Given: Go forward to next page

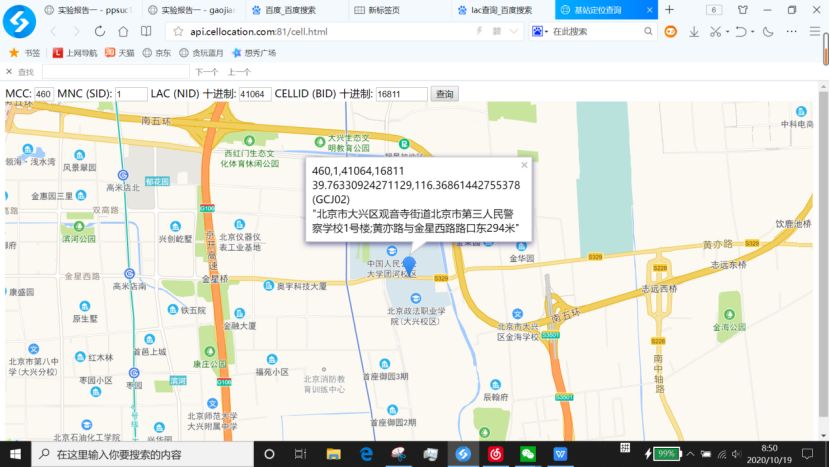Looking at the screenshot, I should click(76, 32).
